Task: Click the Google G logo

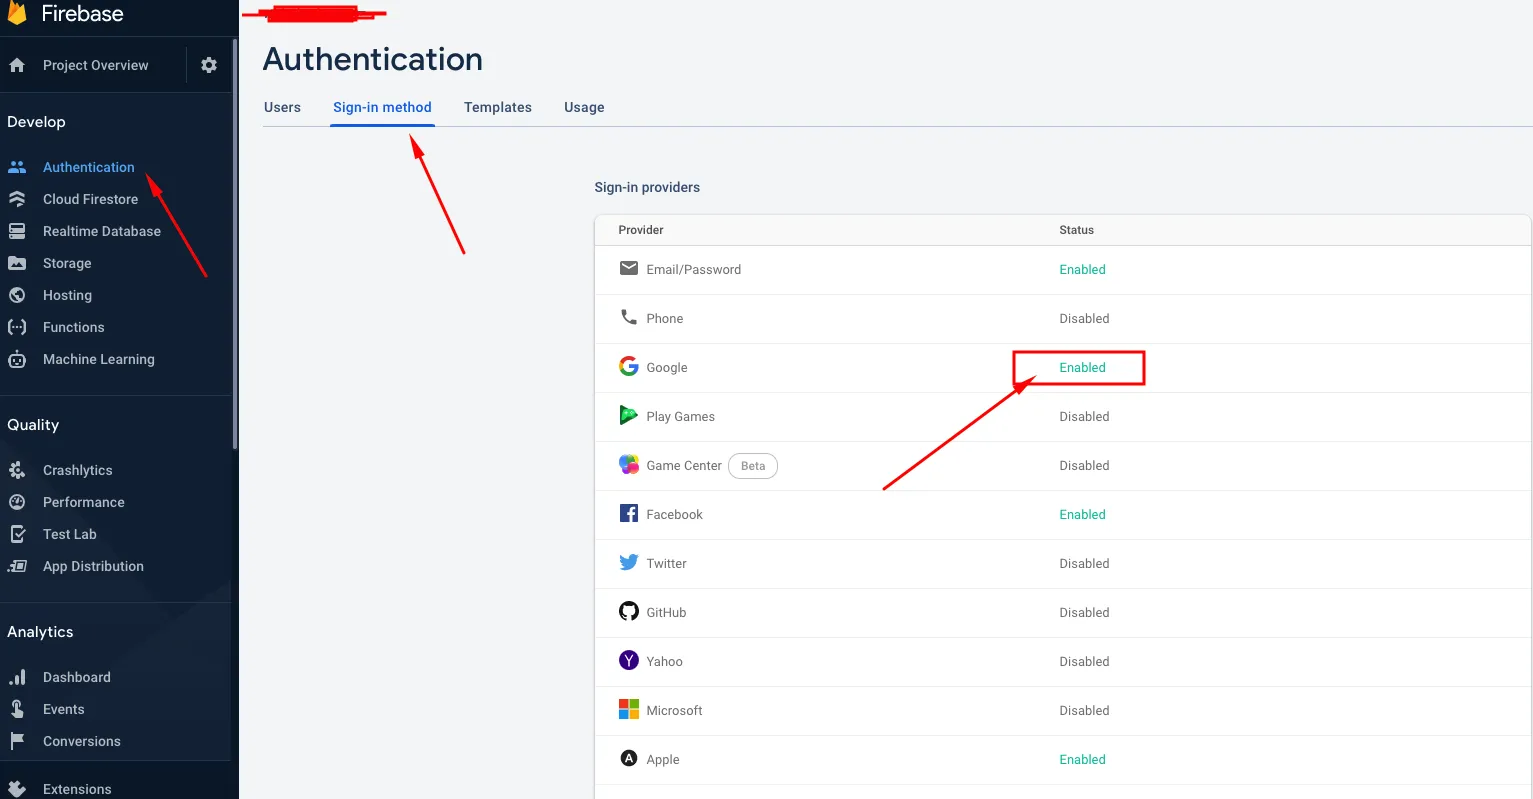Action: tap(629, 366)
